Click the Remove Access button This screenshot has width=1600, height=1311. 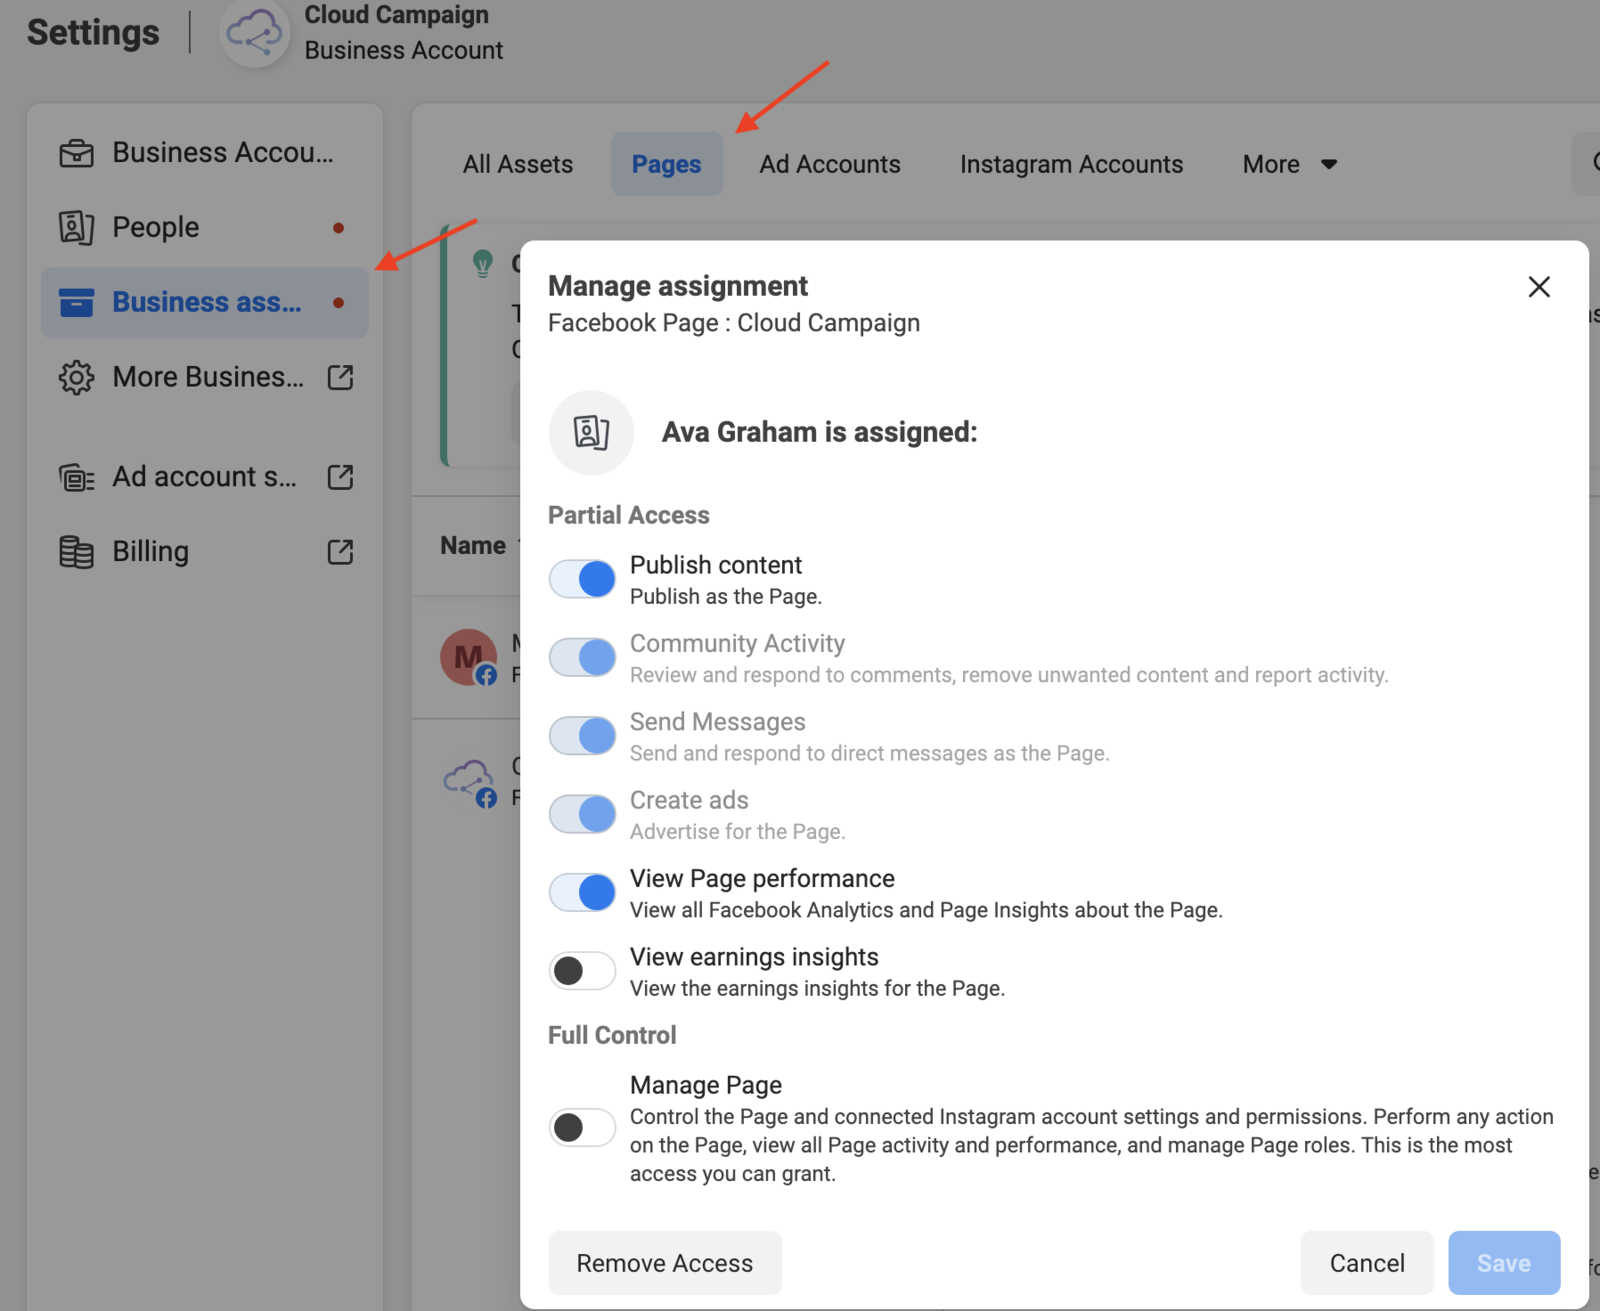[x=665, y=1263]
